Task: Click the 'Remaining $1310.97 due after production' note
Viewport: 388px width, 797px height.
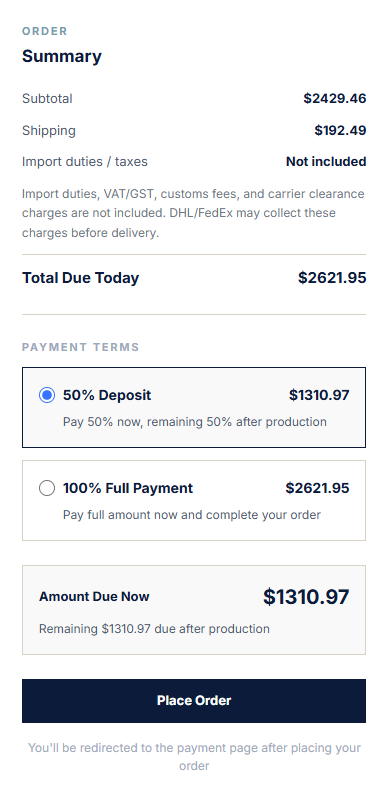Action: pyautogui.click(x=154, y=628)
